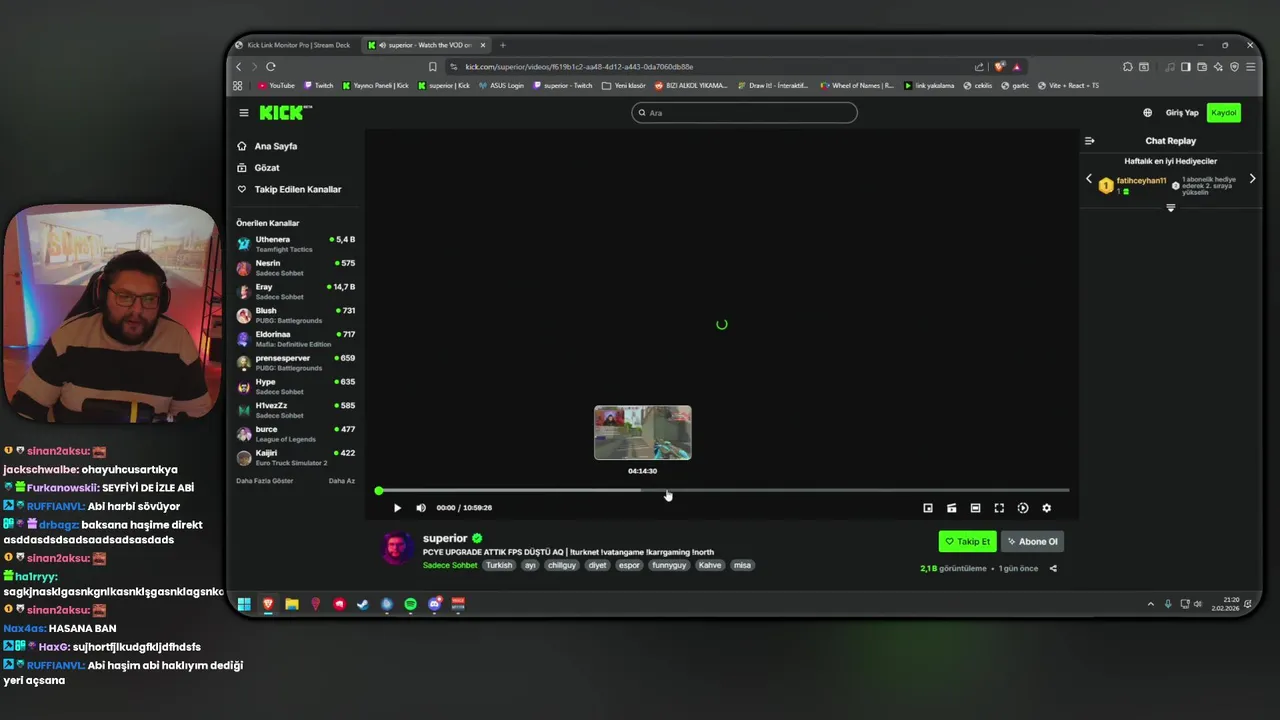Open Windows Start menu

(x=244, y=604)
